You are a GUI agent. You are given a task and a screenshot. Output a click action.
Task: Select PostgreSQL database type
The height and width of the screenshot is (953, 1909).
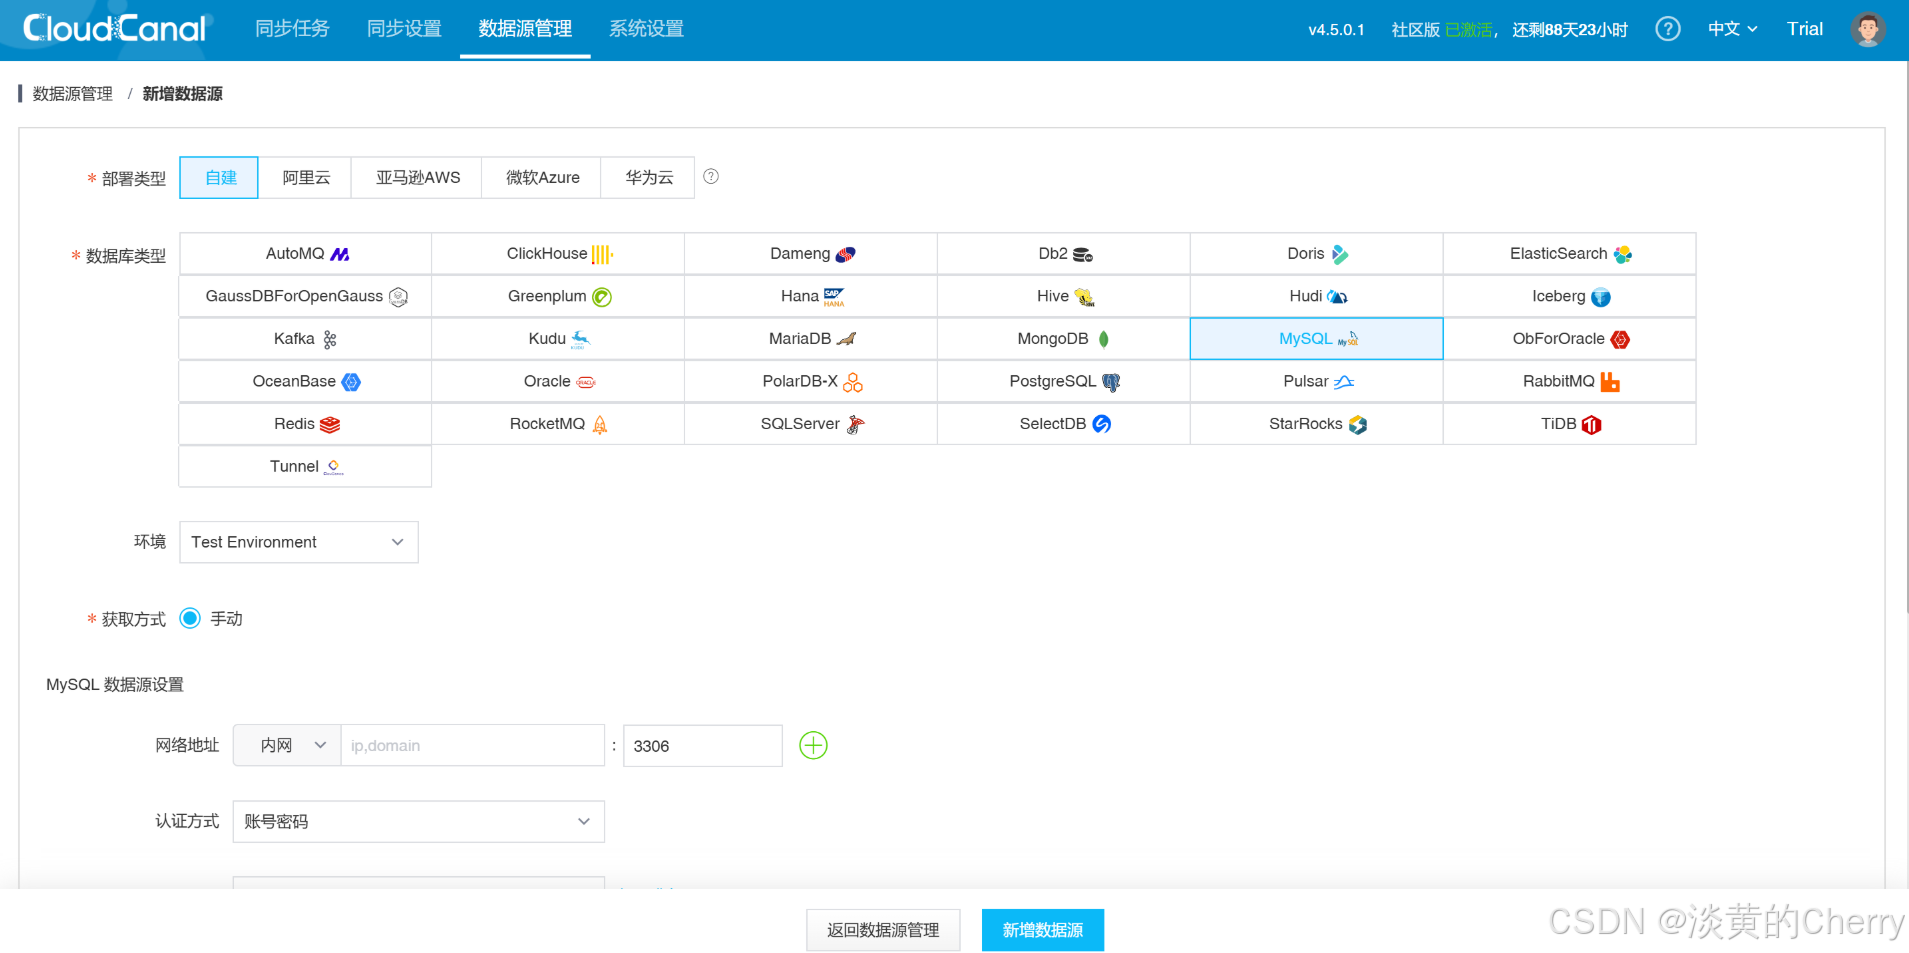click(x=1064, y=382)
